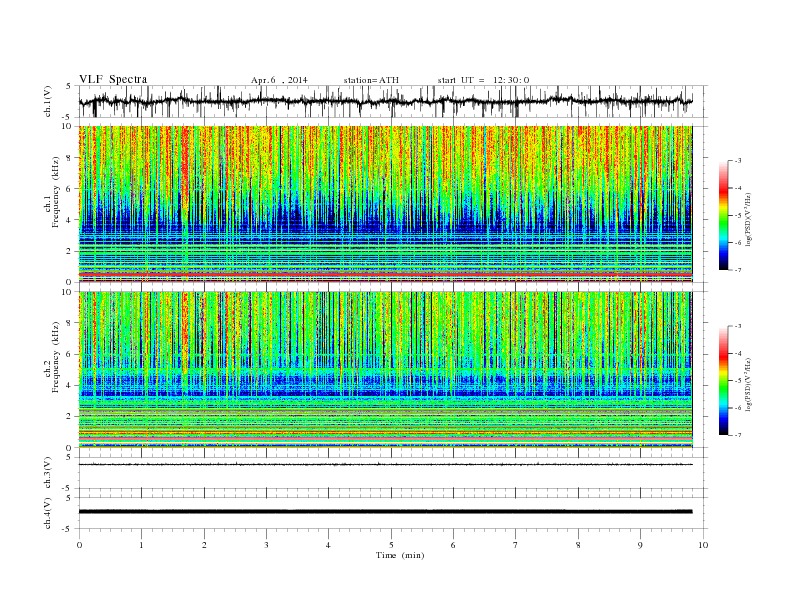Image resolution: width=792 pixels, height=612 pixels.
Task: Click the ch.2 spectrogram color scale bar
Action: [723, 380]
